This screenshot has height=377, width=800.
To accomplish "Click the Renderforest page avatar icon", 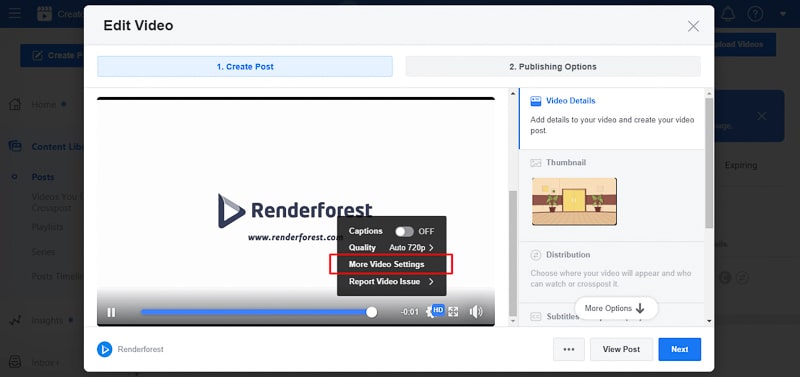I will (105, 349).
